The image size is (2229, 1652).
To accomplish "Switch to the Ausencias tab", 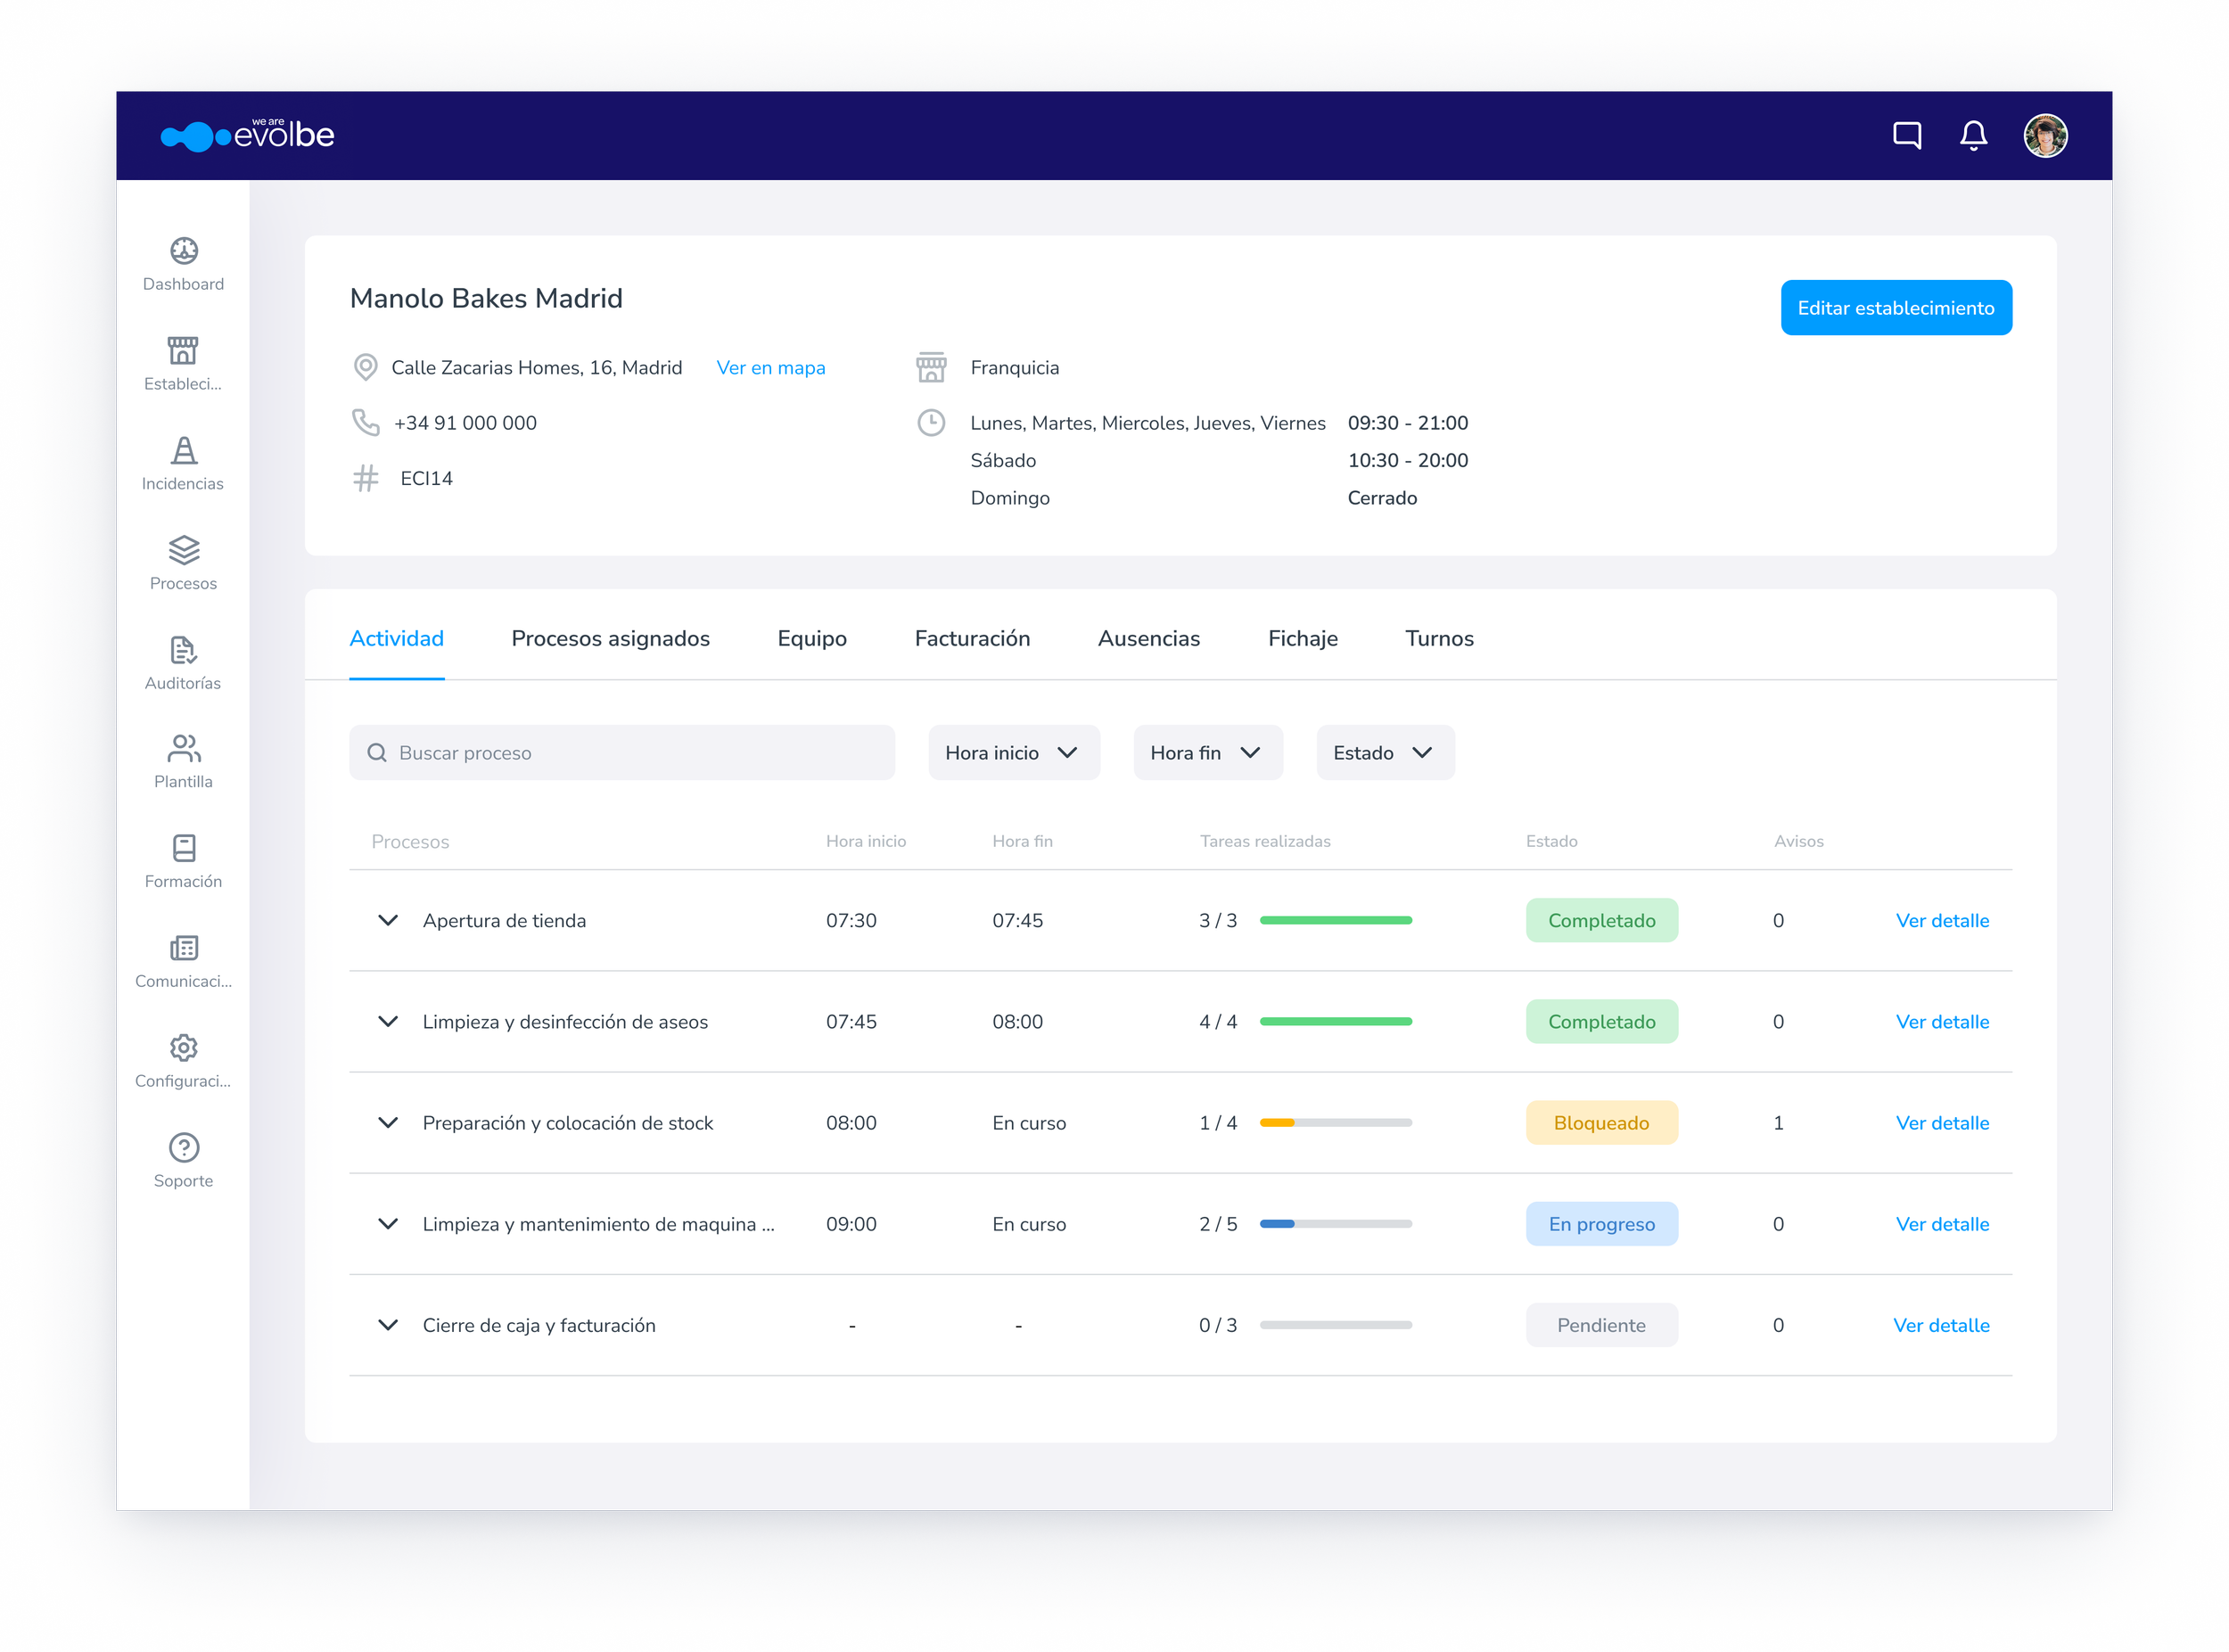I will coord(1148,638).
